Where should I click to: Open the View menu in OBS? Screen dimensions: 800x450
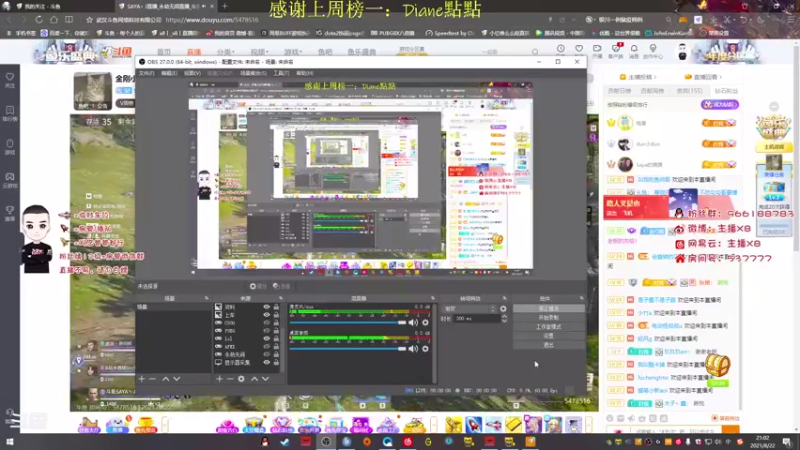tap(192, 73)
